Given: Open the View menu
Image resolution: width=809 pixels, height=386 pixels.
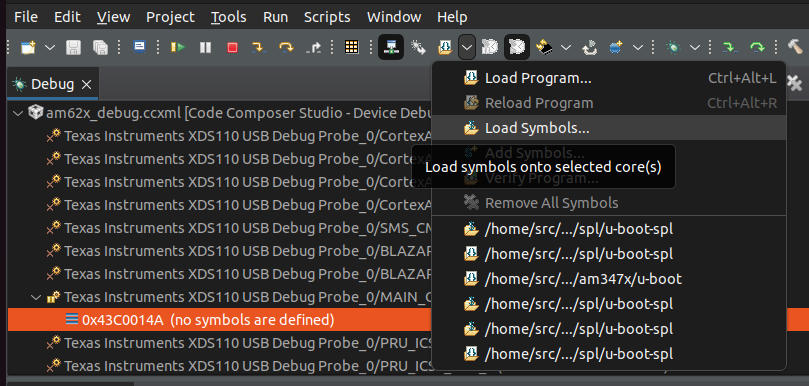Looking at the screenshot, I should click(x=113, y=17).
